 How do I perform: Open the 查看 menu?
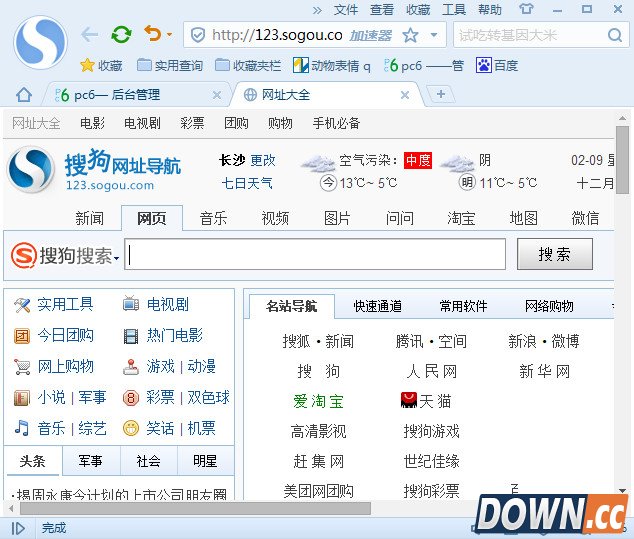click(x=382, y=9)
